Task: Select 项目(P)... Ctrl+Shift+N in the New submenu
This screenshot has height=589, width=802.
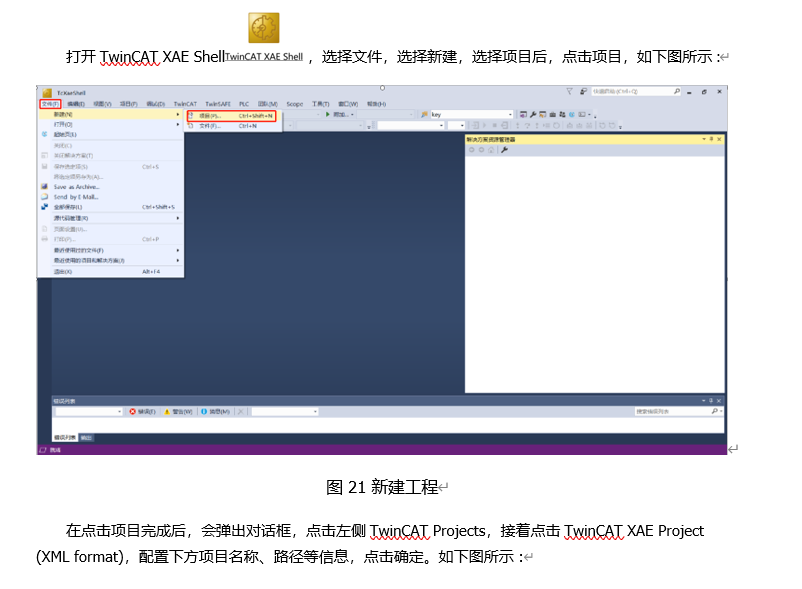Action: 232,116
